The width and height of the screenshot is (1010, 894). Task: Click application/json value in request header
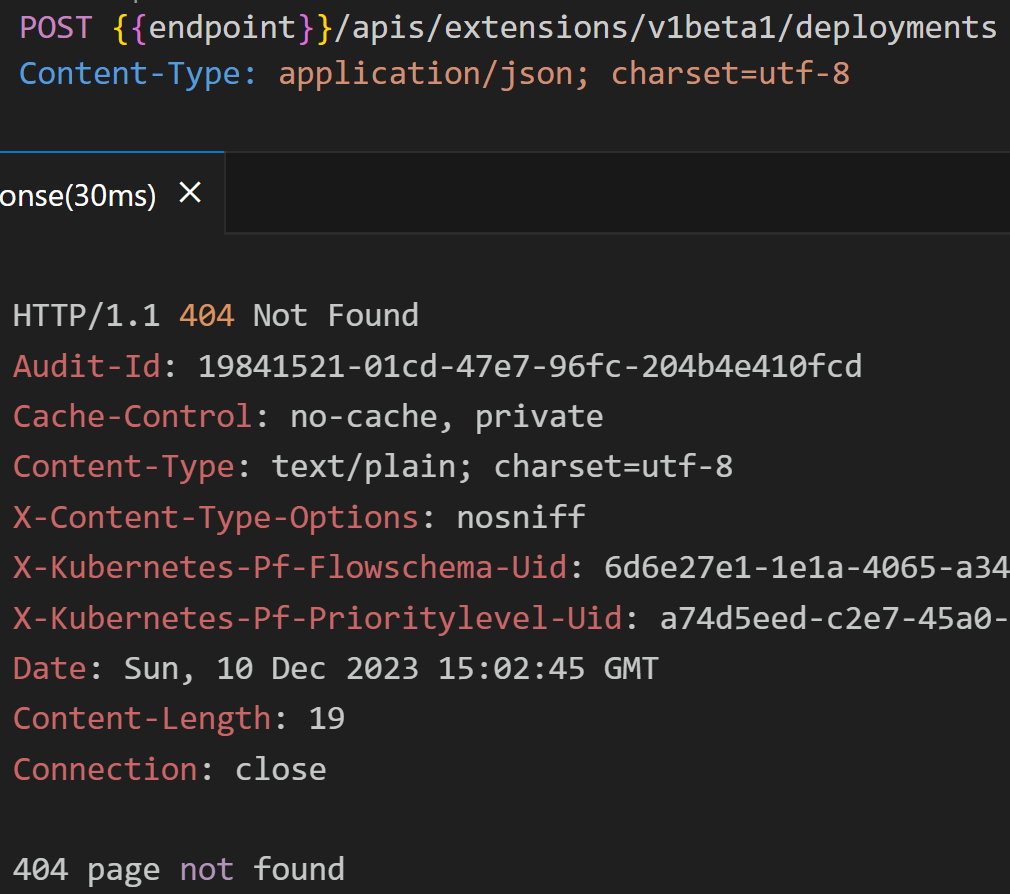click(x=425, y=75)
